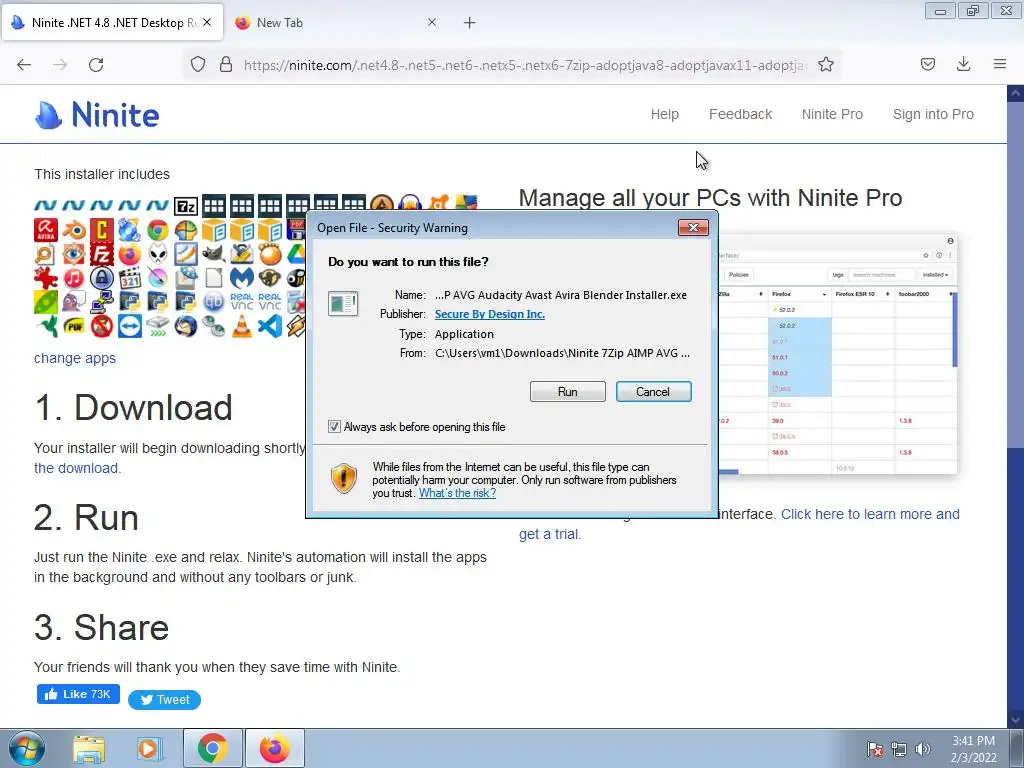1024x768 pixels.
Task: Click the address bar URL
Action: pos(525,65)
